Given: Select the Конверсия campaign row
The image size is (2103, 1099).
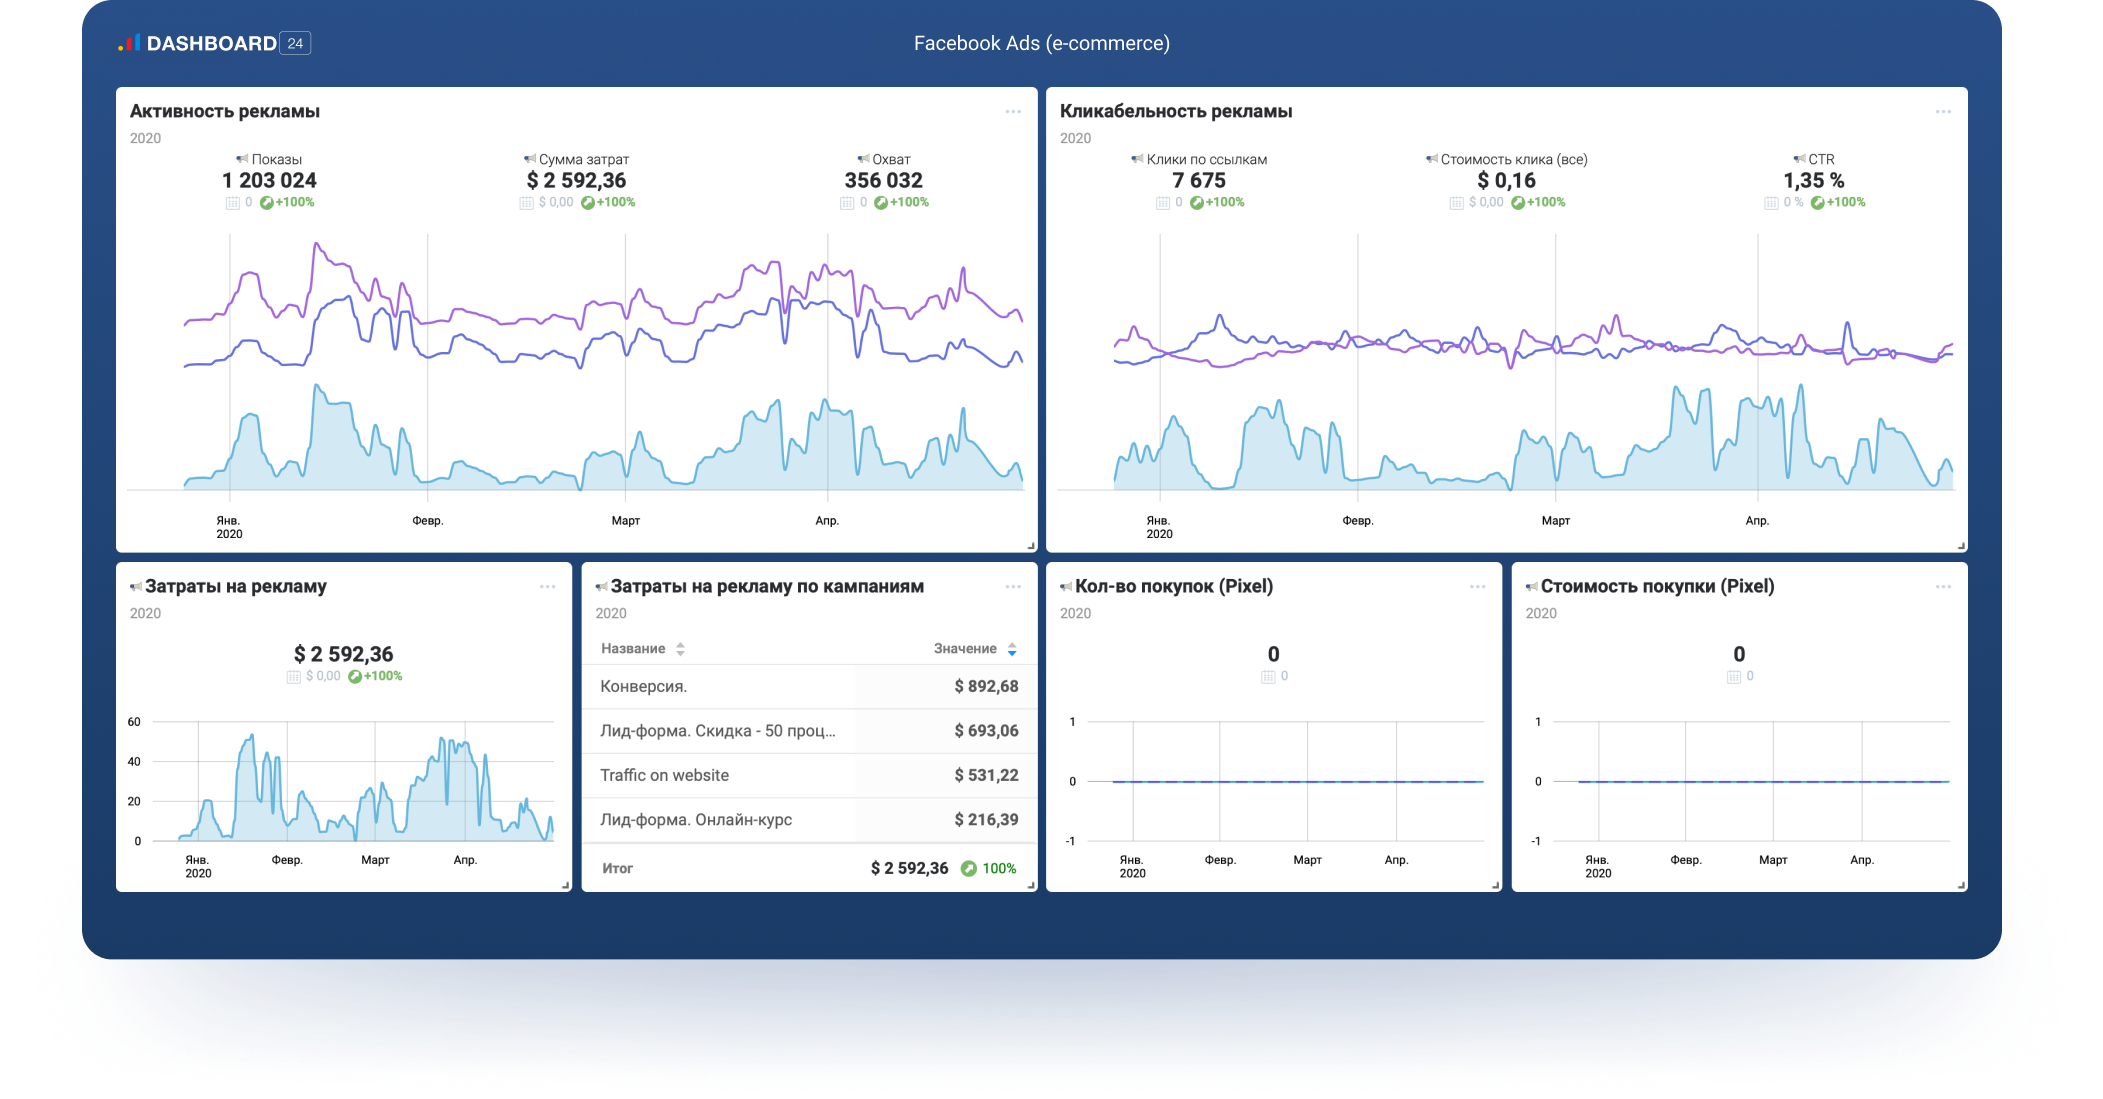Looking at the screenshot, I should click(x=644, y=687).
